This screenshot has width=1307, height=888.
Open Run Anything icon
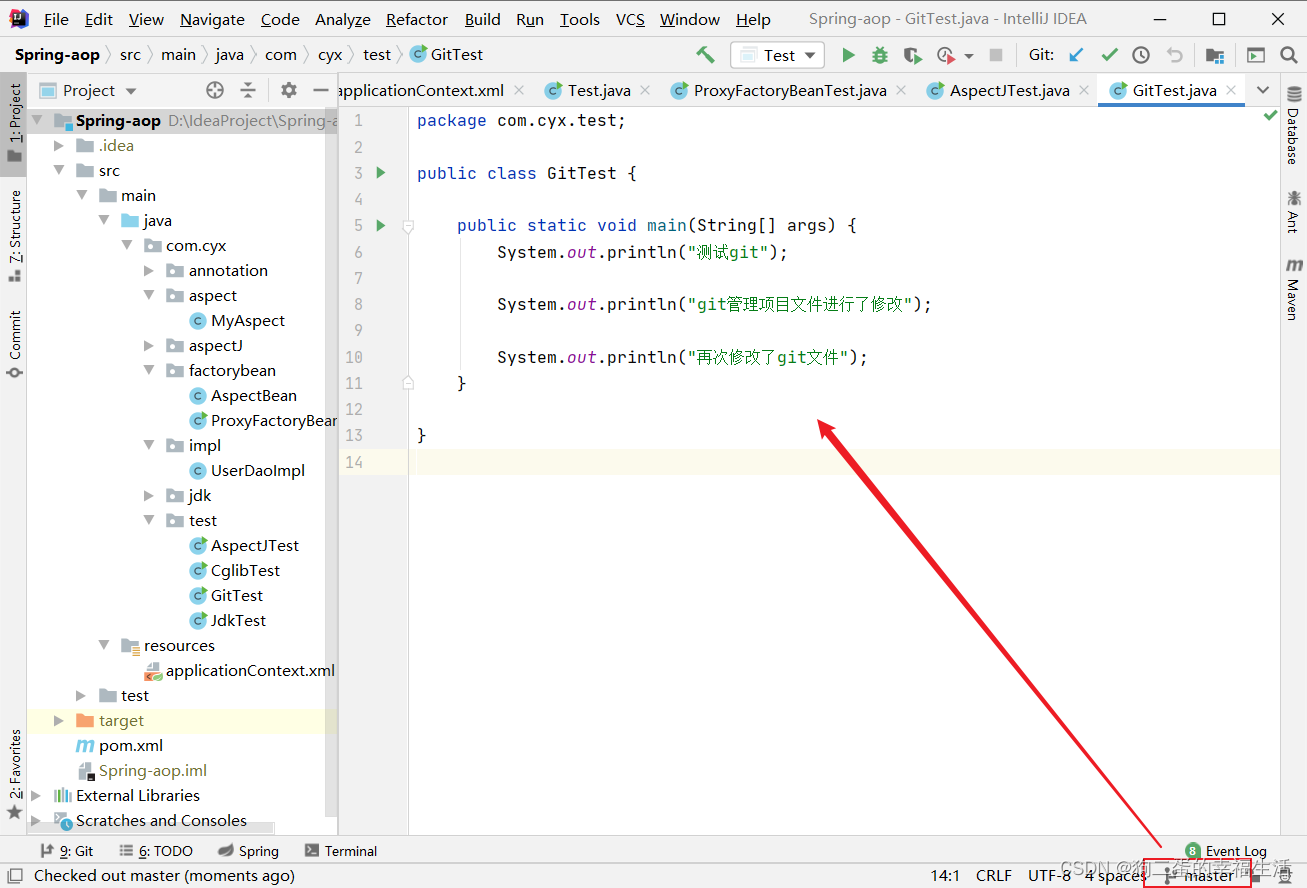coord(1255,55)
